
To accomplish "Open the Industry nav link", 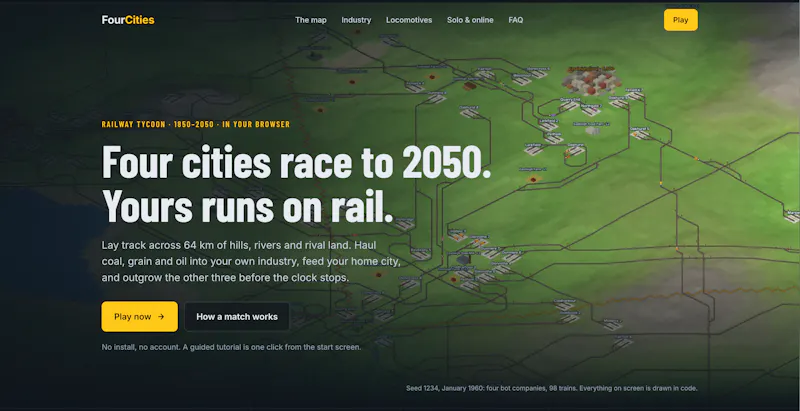I will pyautogui.click(x=356, y=20).
